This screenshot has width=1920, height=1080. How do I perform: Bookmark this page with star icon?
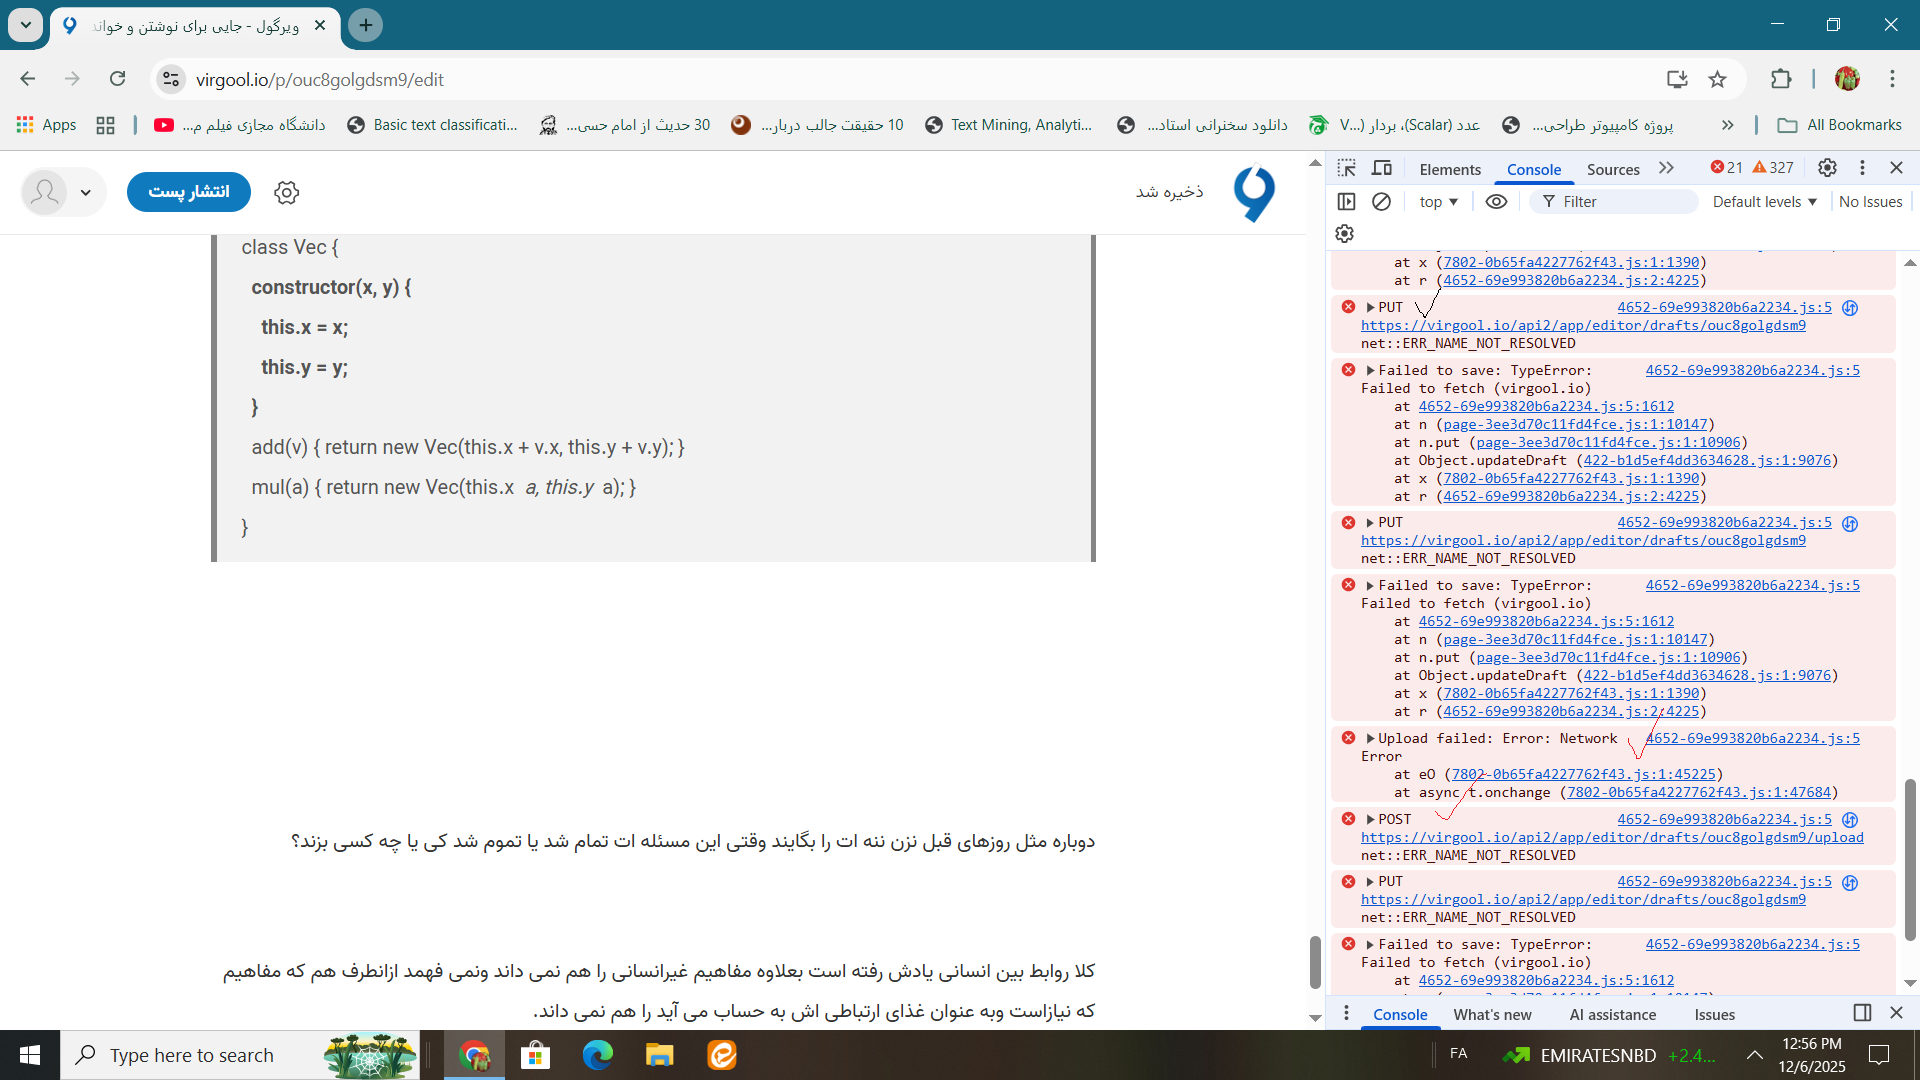click(1718, 80)
